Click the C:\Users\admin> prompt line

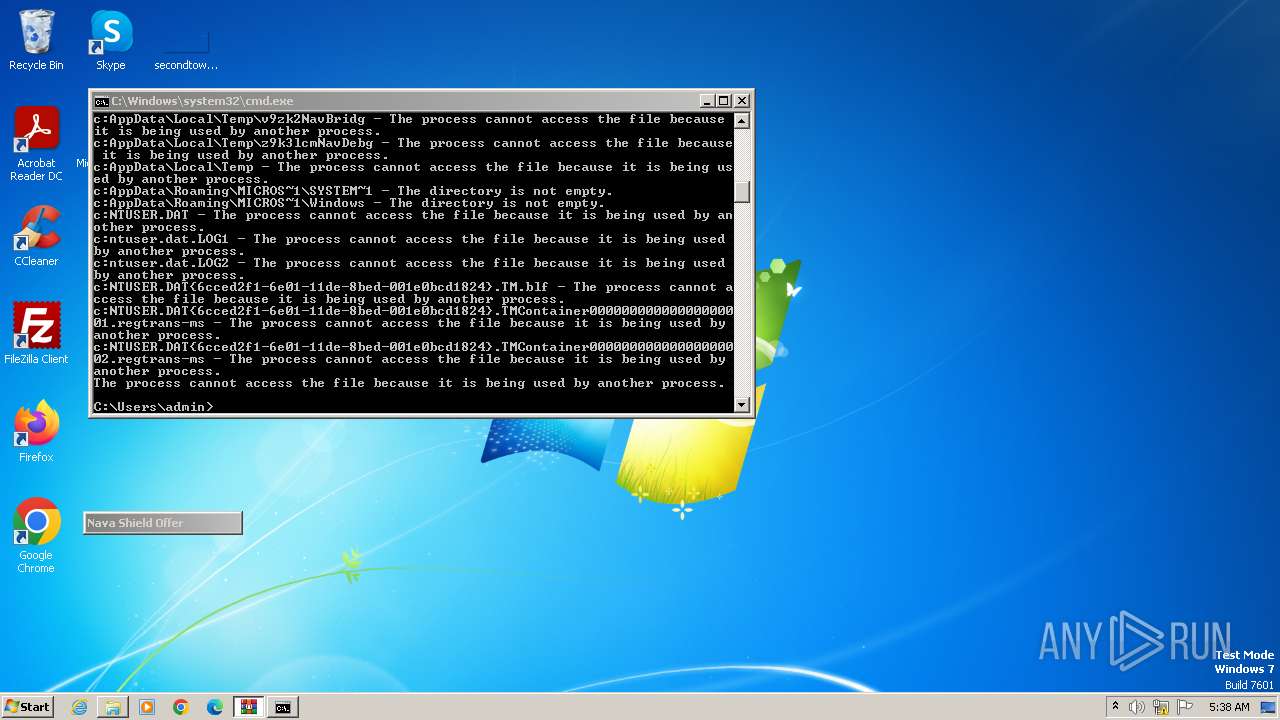[153, 407]
